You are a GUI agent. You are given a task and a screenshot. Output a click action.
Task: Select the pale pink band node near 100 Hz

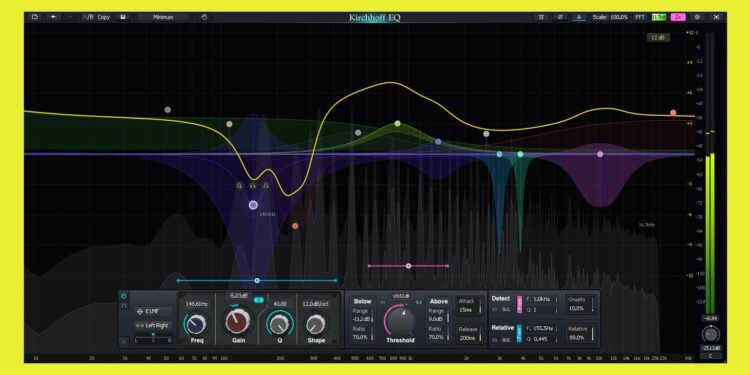tap(229, 124)
